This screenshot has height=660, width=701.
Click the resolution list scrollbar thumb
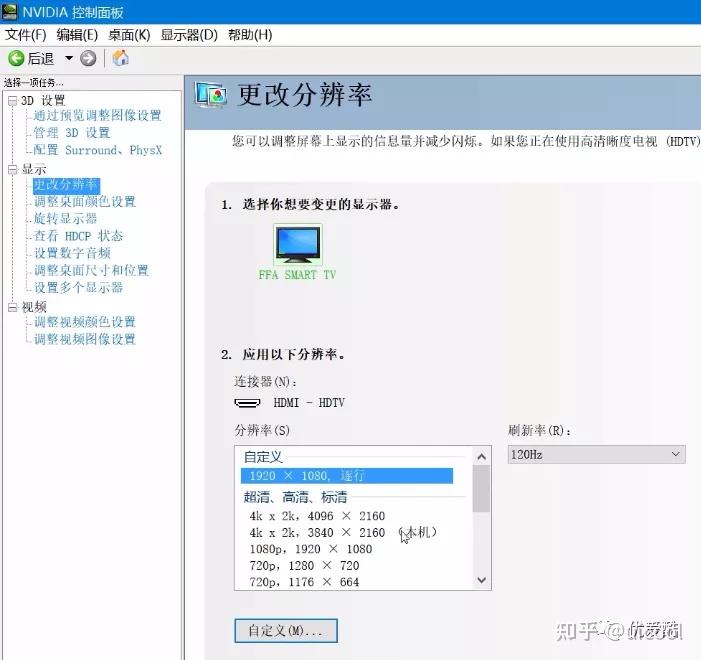[481, 489]
